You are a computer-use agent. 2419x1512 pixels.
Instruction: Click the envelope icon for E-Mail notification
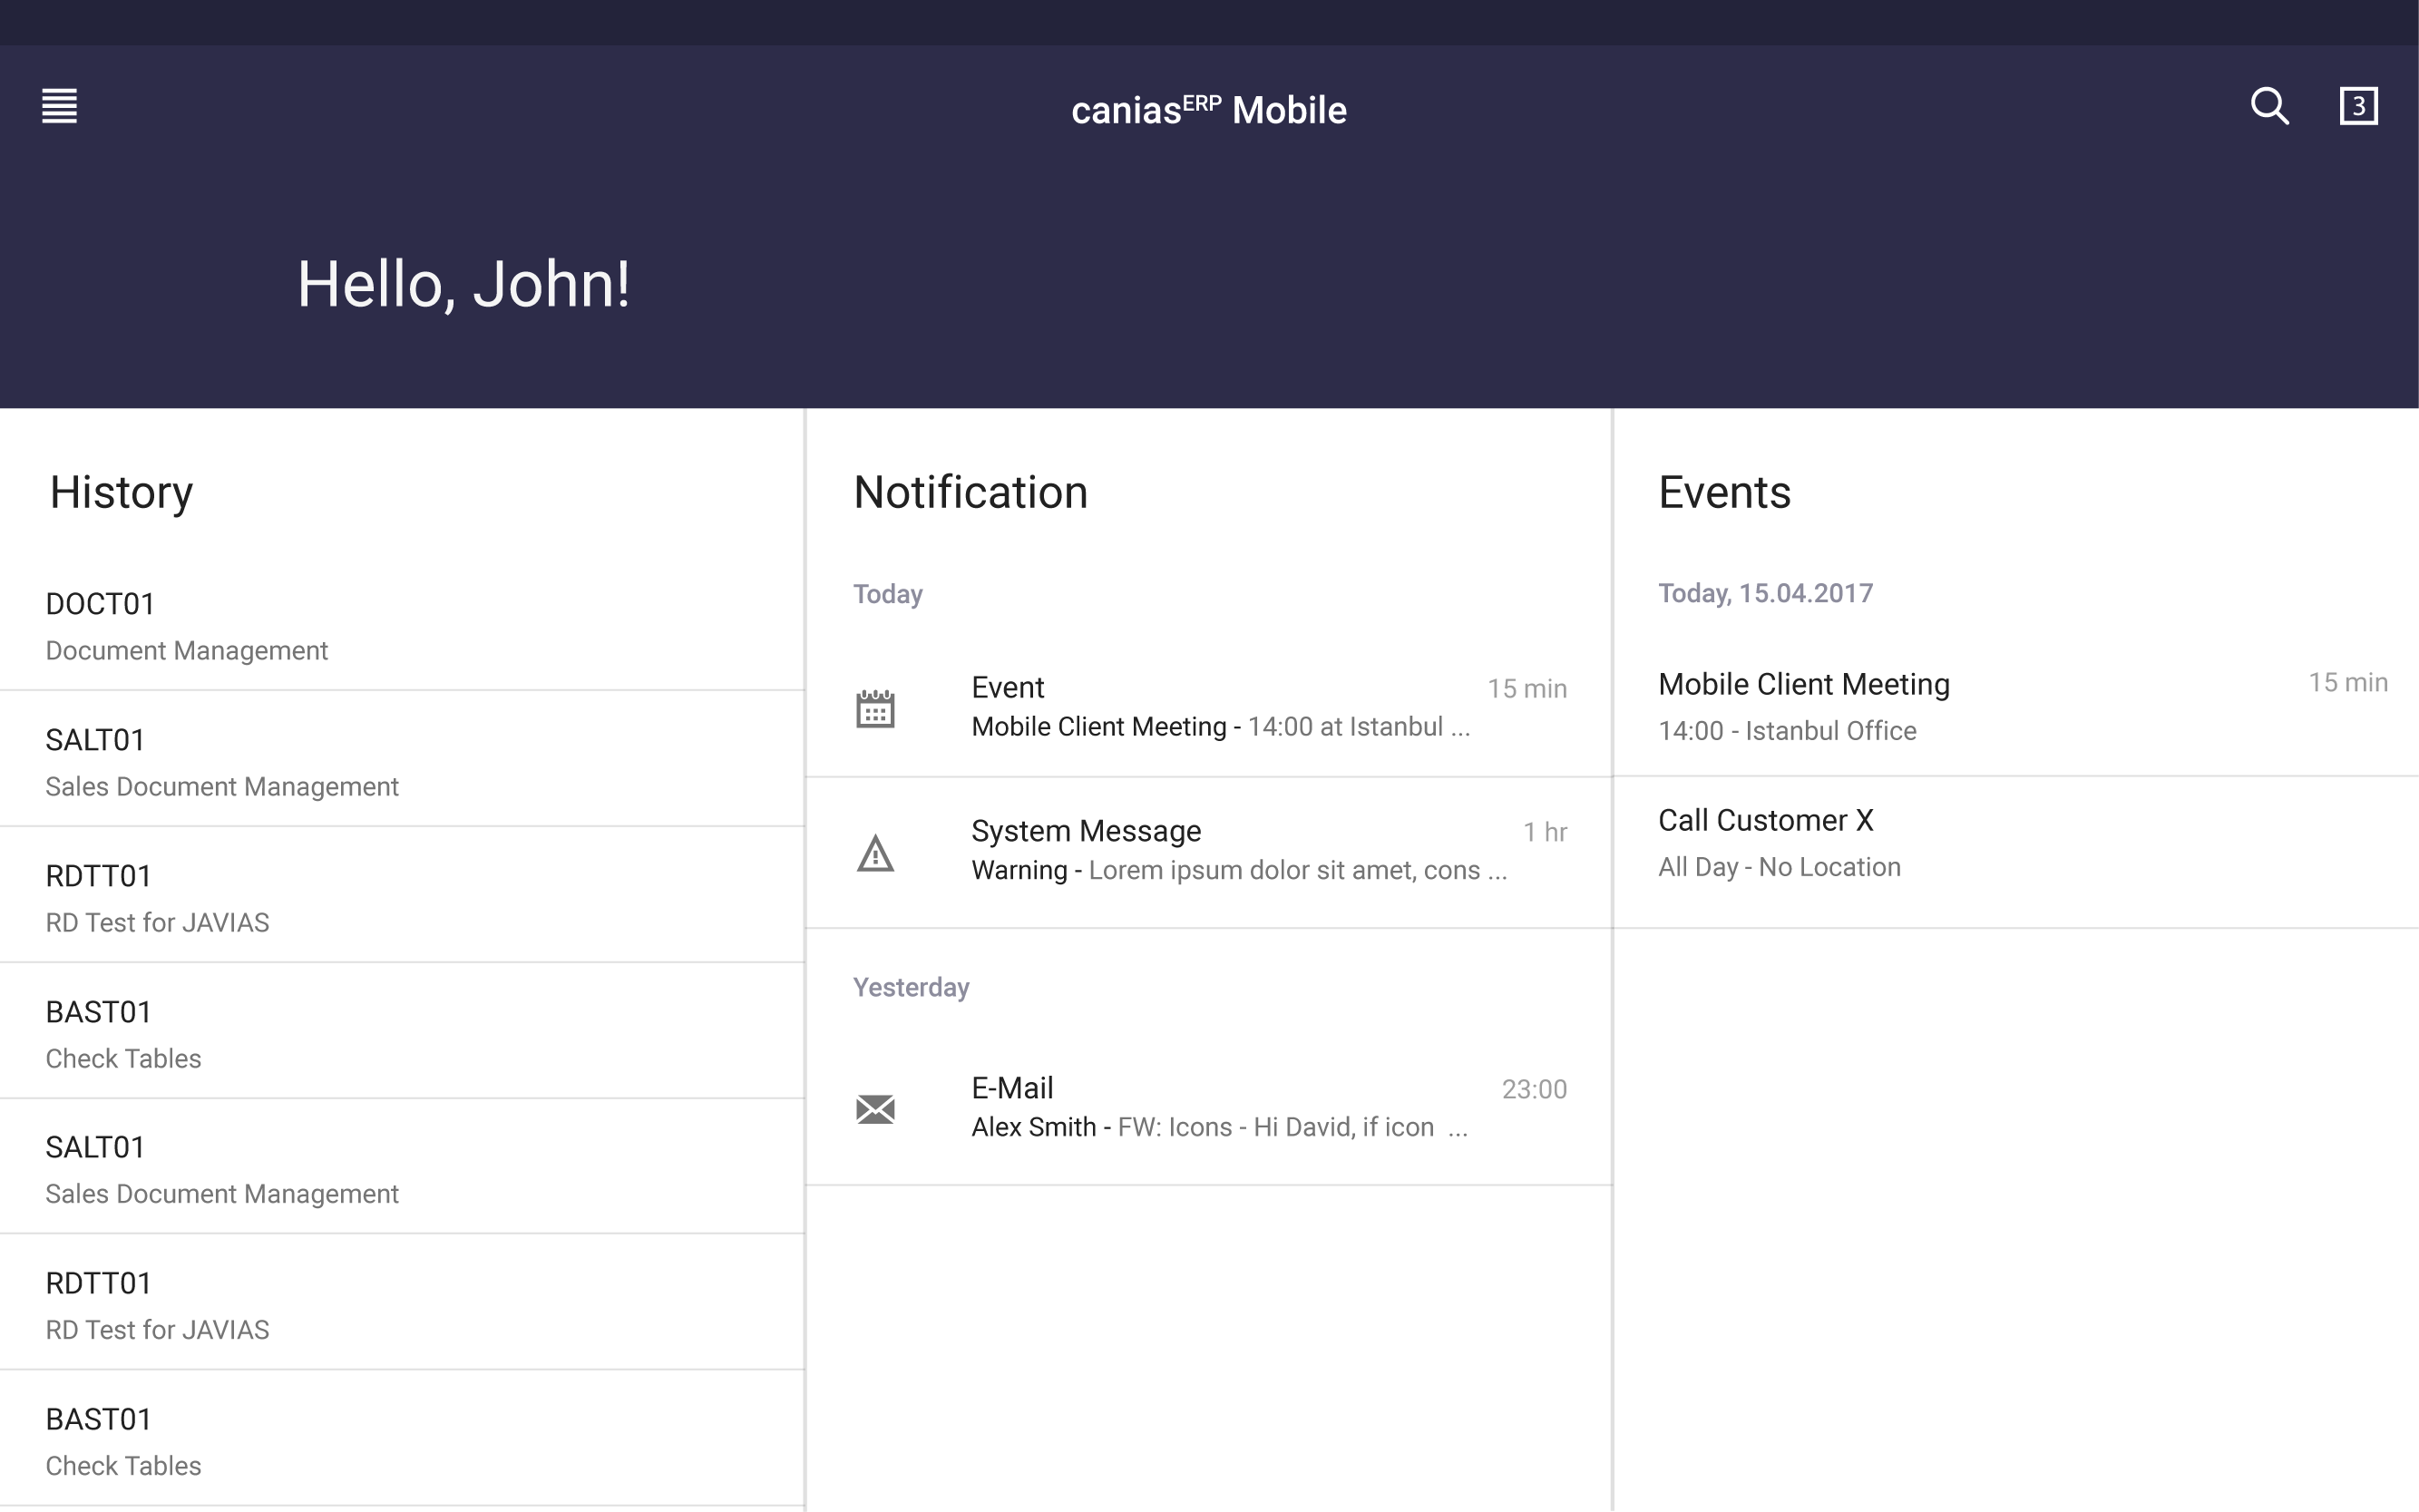pos(875,1109)
